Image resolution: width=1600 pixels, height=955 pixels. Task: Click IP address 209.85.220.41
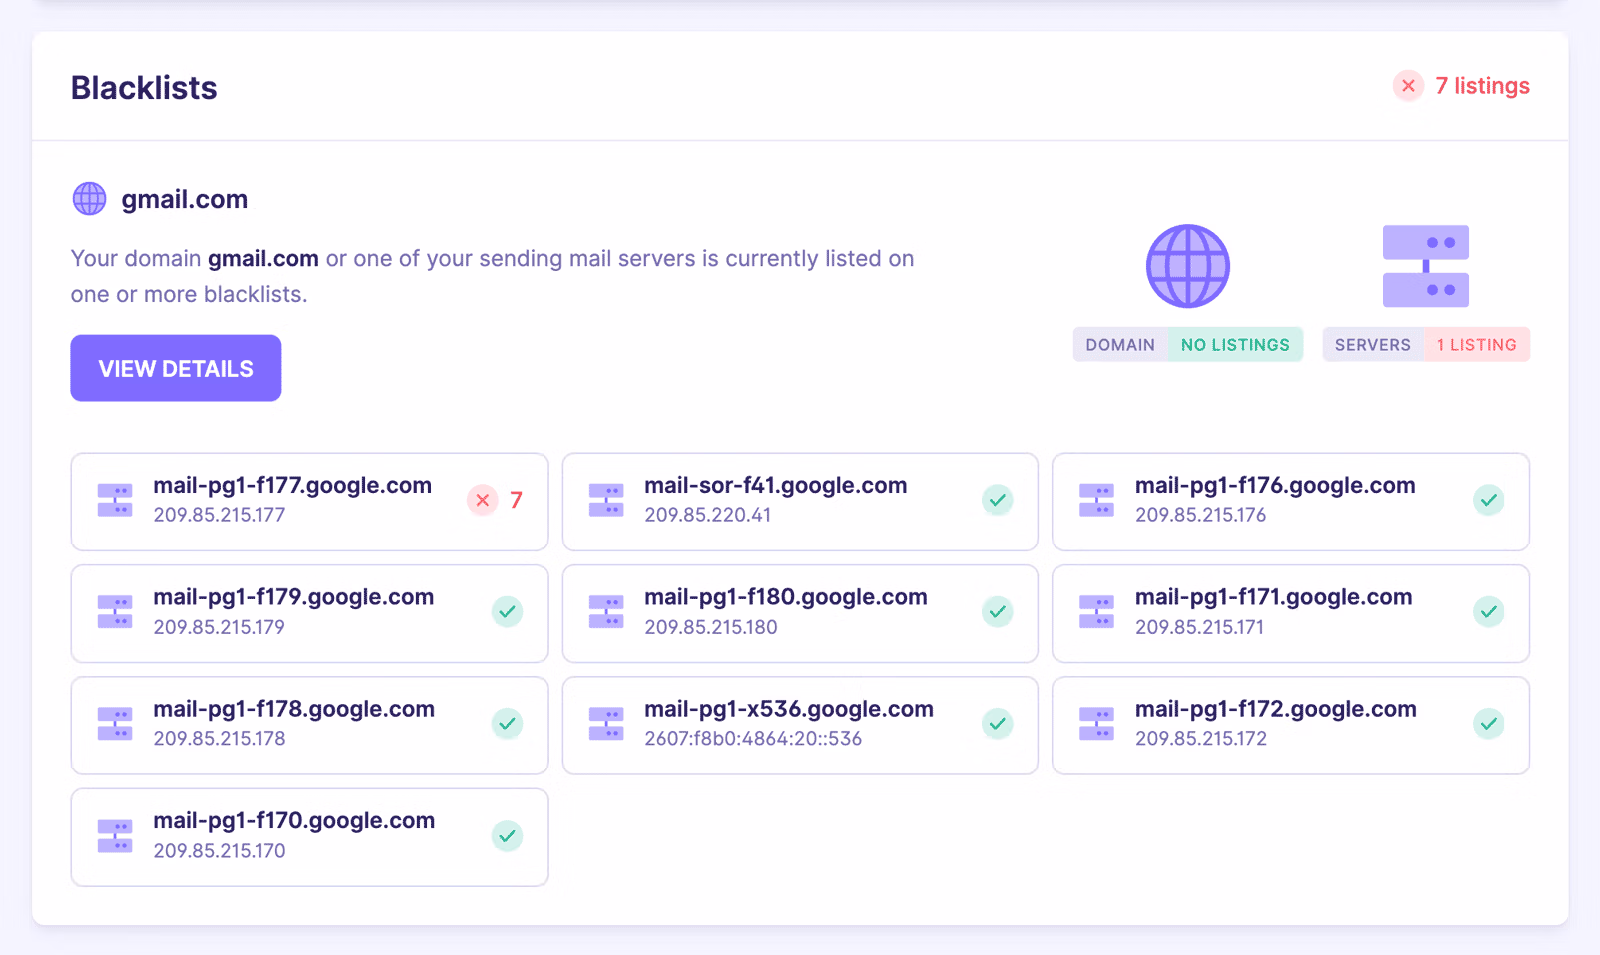tap(707, 515)
